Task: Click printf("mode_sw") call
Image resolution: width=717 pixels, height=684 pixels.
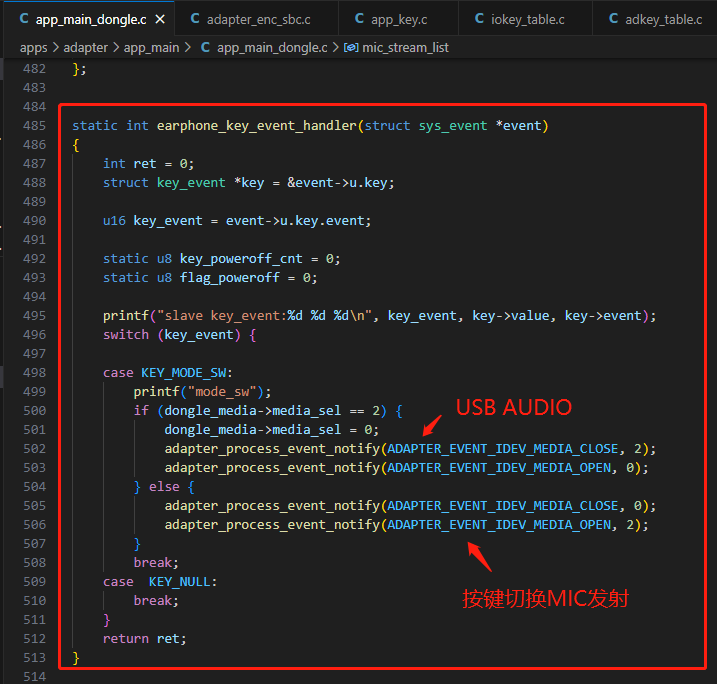Action: [x=202, y=392]
